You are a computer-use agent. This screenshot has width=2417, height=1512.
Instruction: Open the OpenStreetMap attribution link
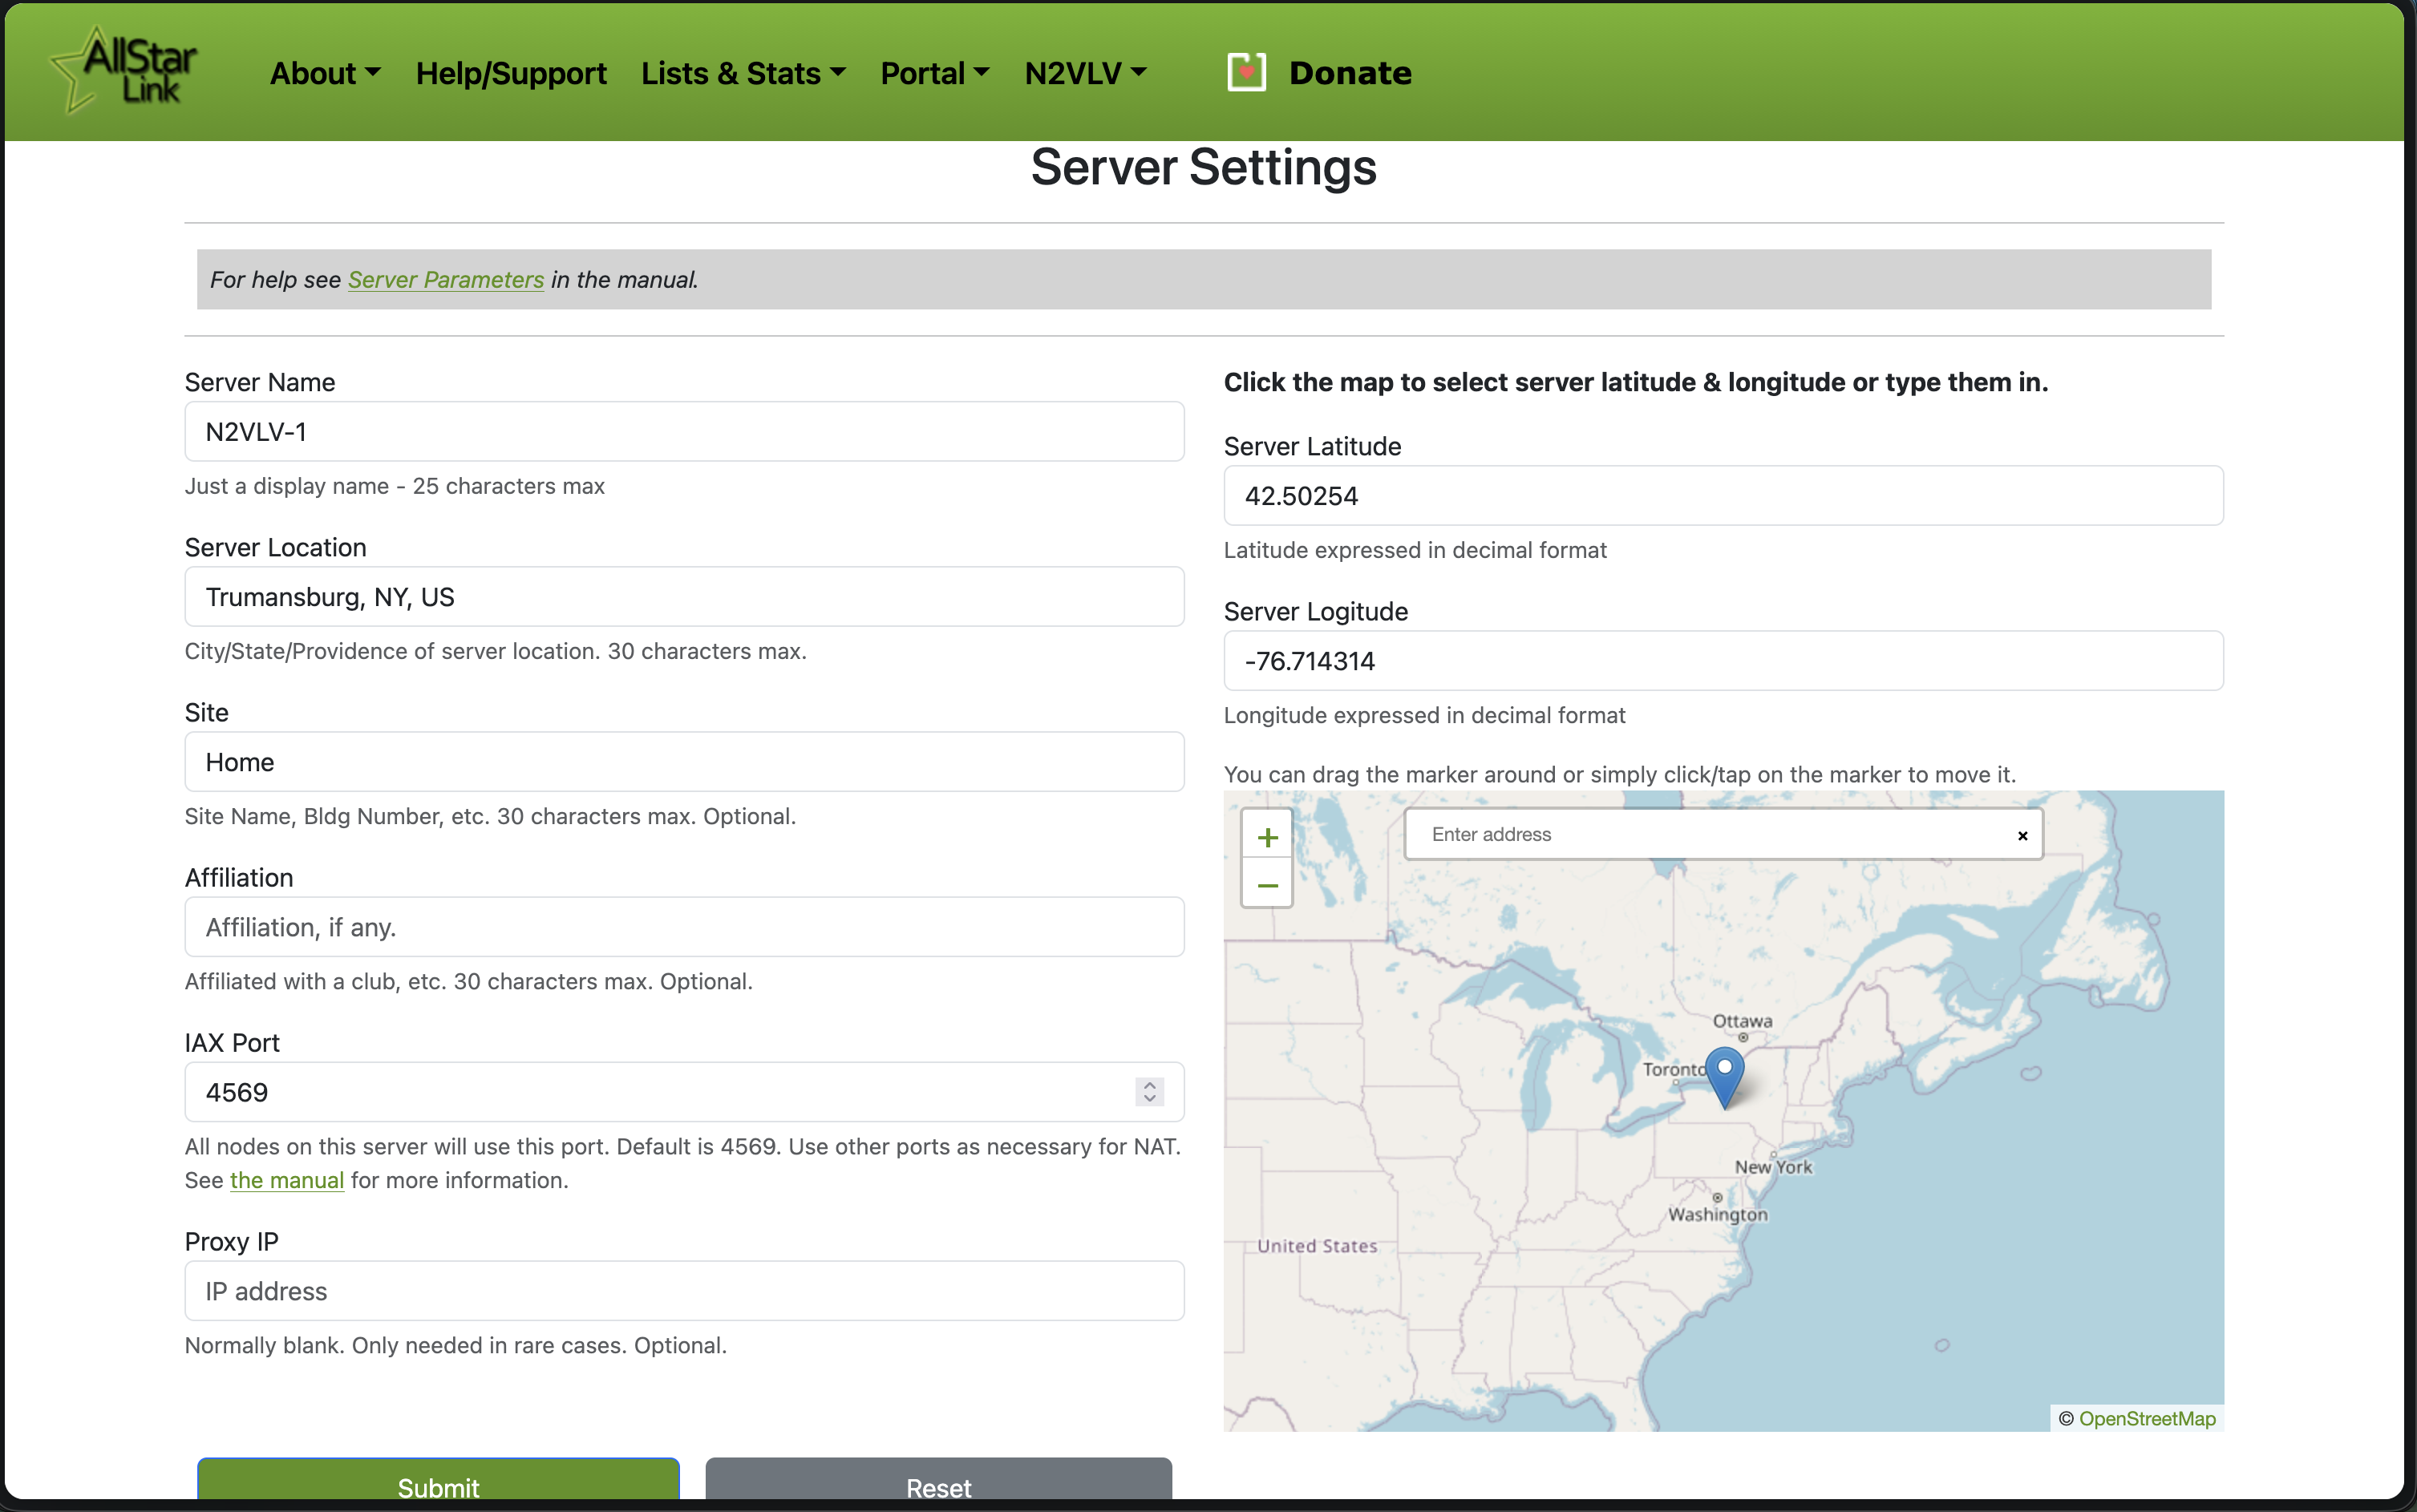(2146, 1418)
